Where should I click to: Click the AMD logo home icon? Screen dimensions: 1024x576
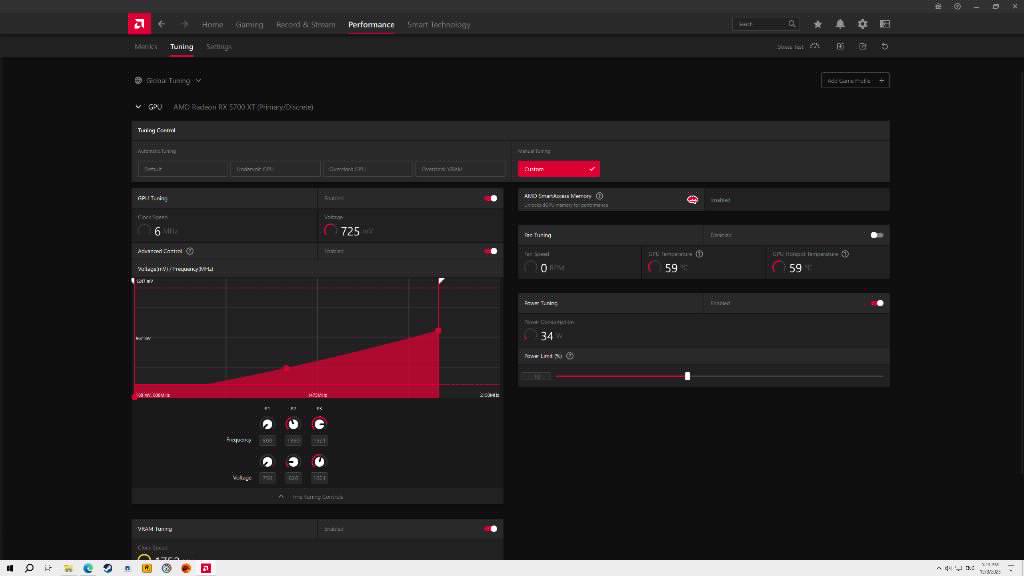coord(139,24)
